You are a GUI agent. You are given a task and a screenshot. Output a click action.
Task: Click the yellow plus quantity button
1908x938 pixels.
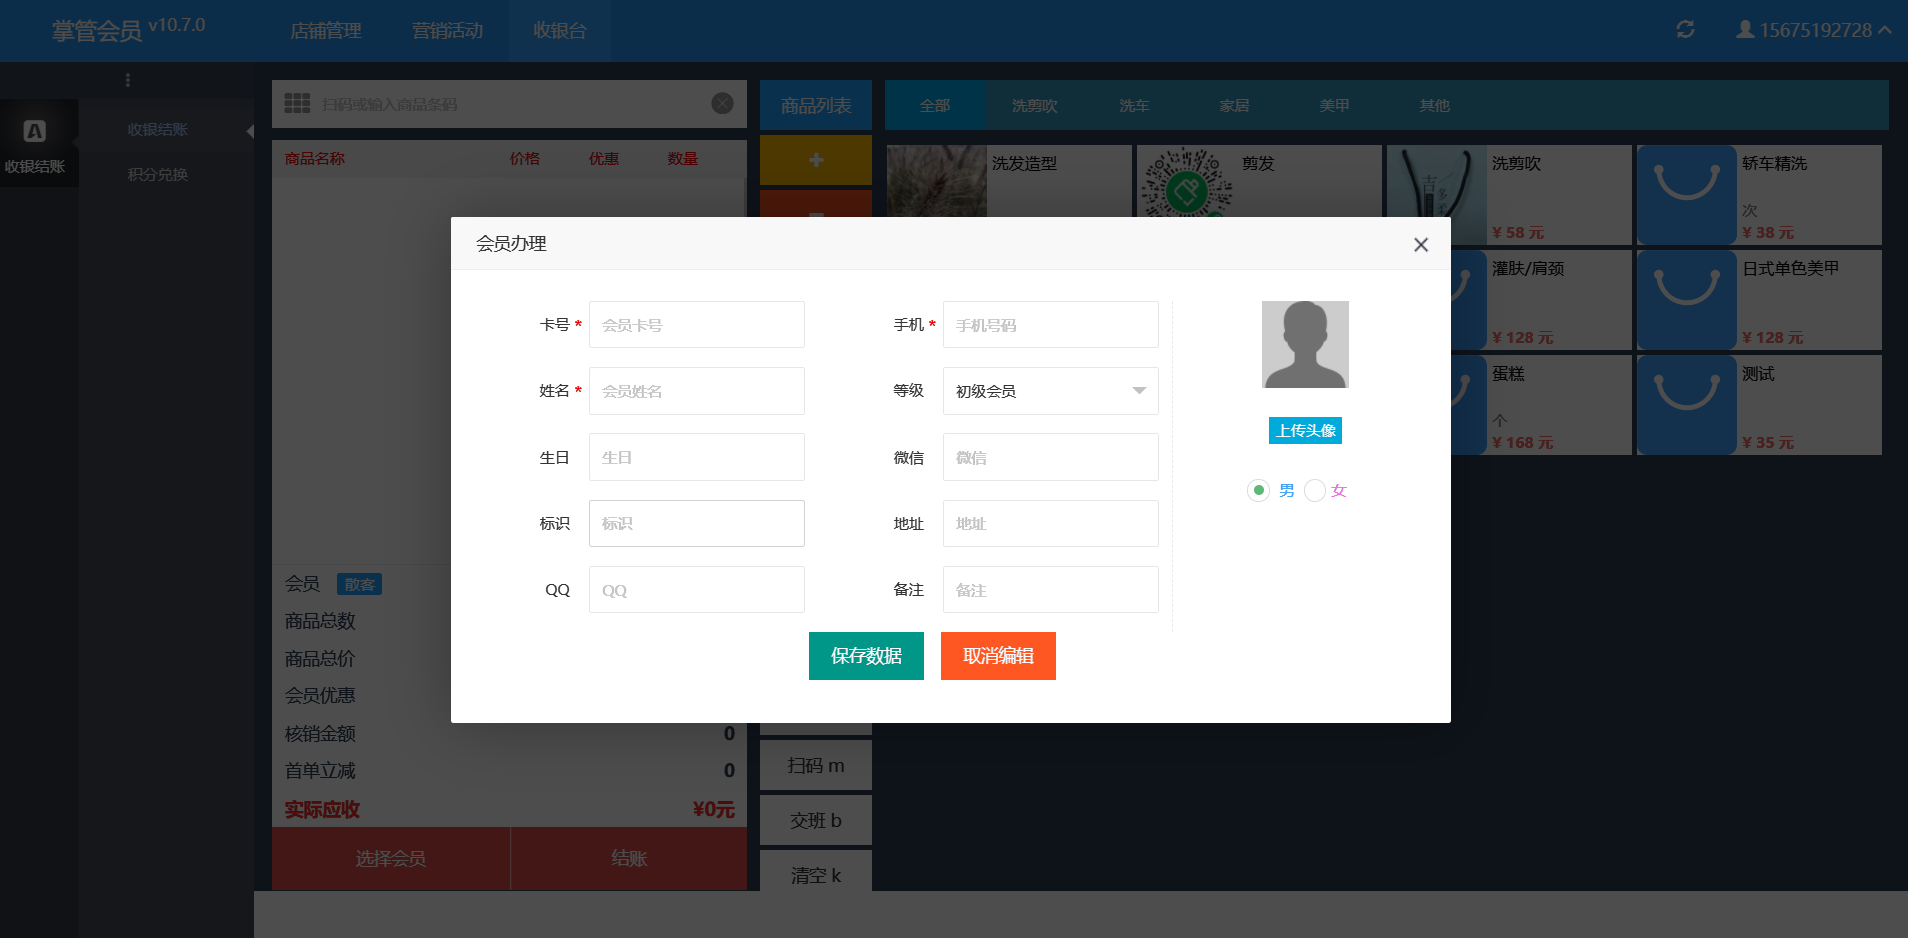click(815, 160)
